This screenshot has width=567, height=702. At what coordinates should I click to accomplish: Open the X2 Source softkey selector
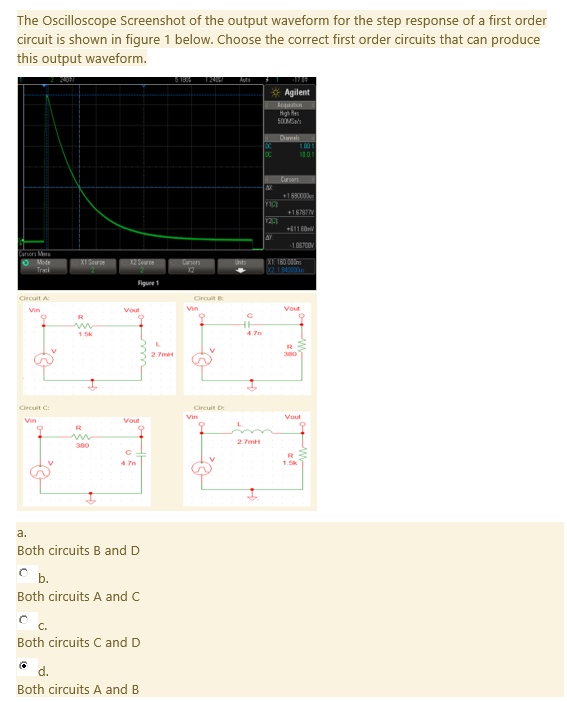[x=142, y=266]
